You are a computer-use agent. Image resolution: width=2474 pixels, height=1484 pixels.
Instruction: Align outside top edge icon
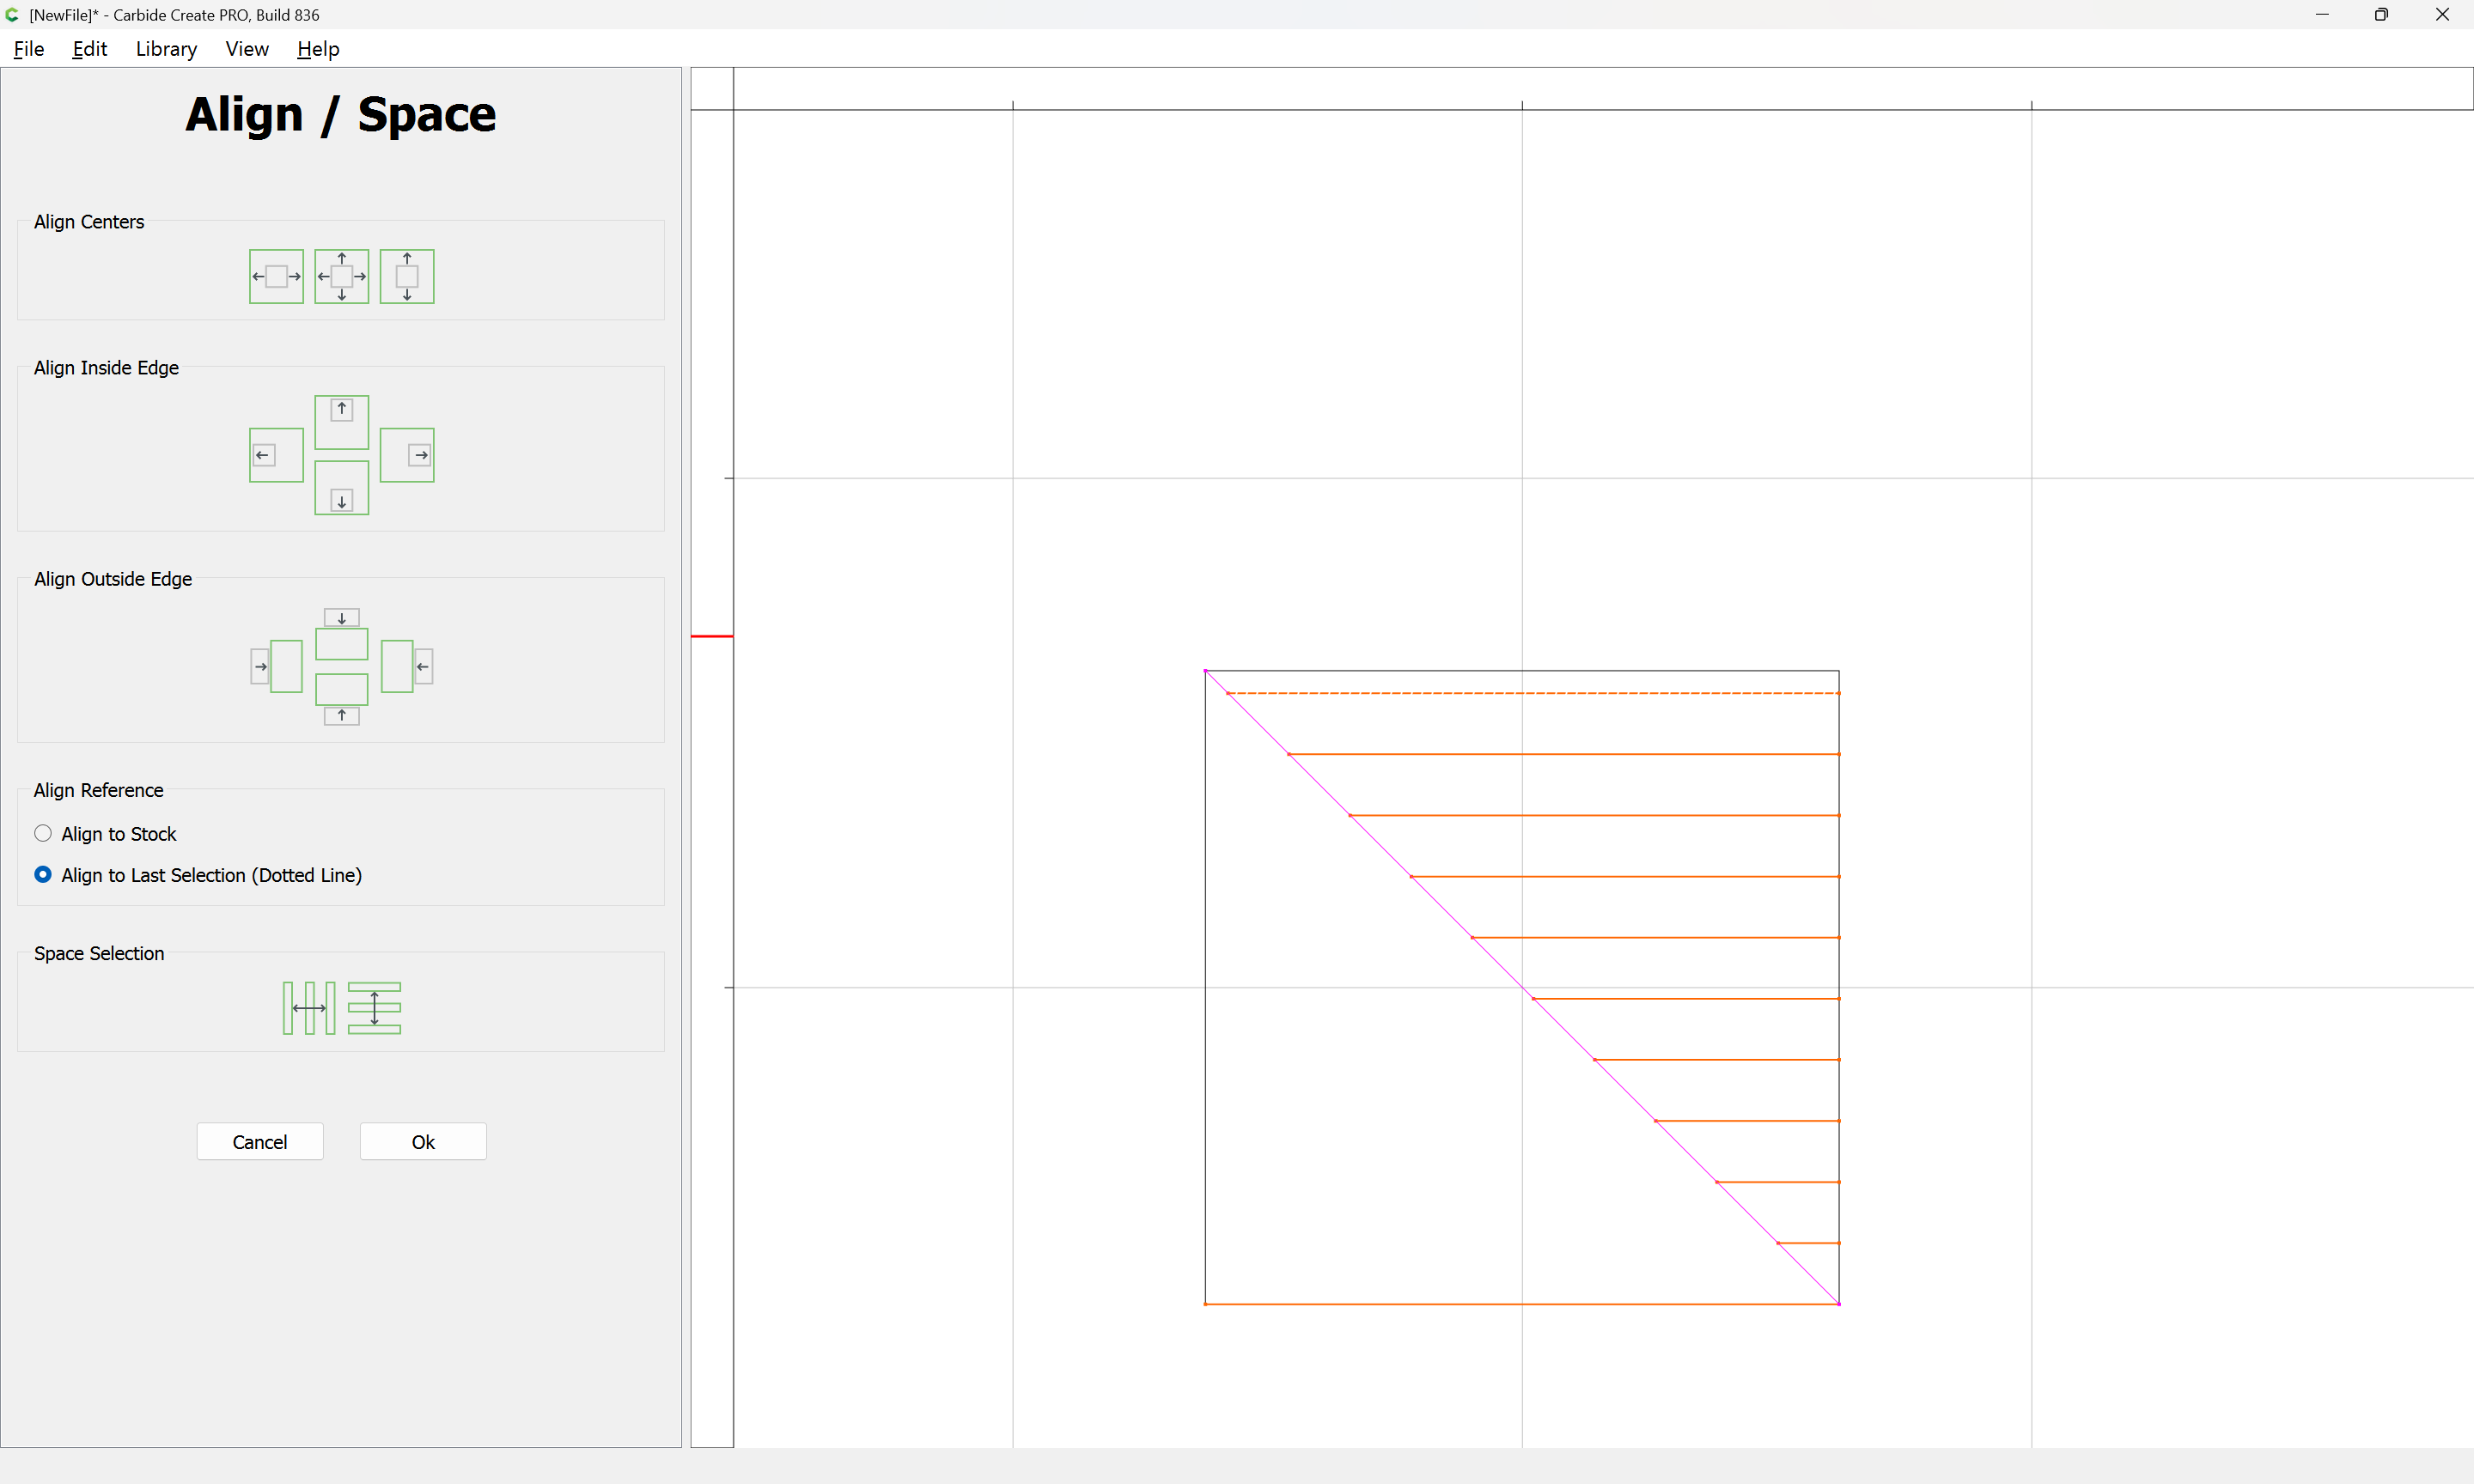tap(341, 634)
